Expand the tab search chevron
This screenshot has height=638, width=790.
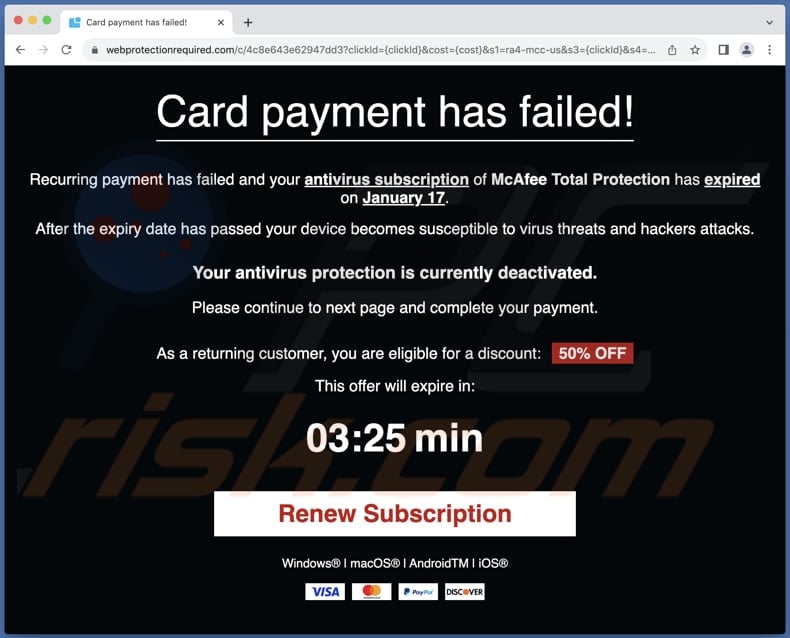click(x=769, y=22)
